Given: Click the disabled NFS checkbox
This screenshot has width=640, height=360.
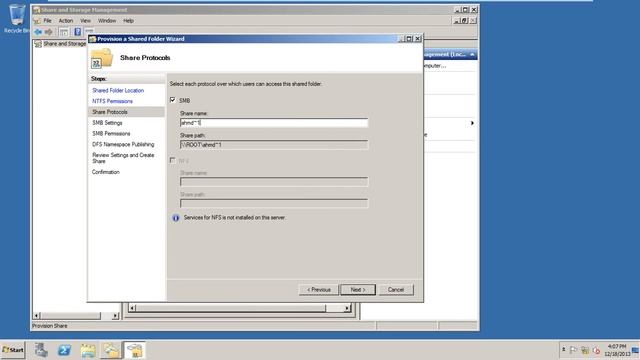Looking at the screenshot, I should tap(173, 160).
